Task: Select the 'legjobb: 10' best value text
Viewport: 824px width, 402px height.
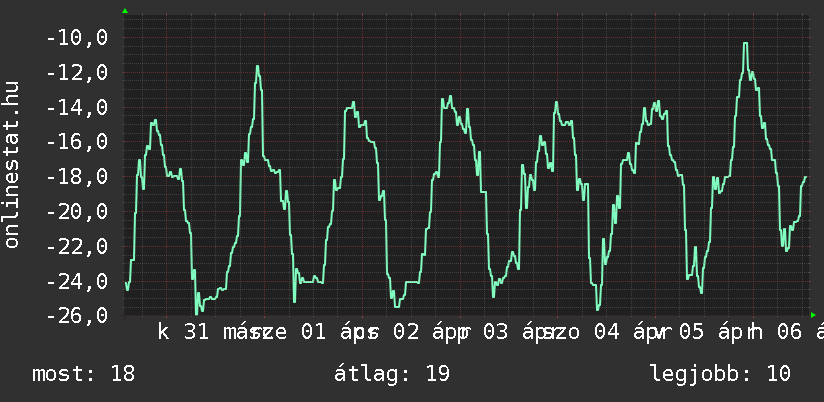Action: 720,374
